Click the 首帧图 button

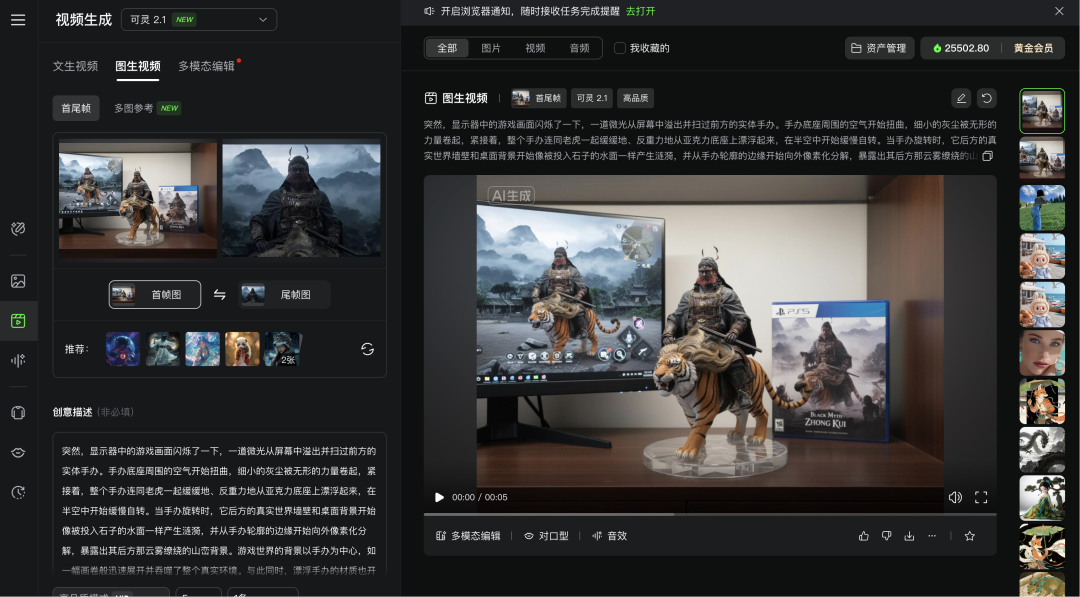pyautogui.click(x=155, y=295)
